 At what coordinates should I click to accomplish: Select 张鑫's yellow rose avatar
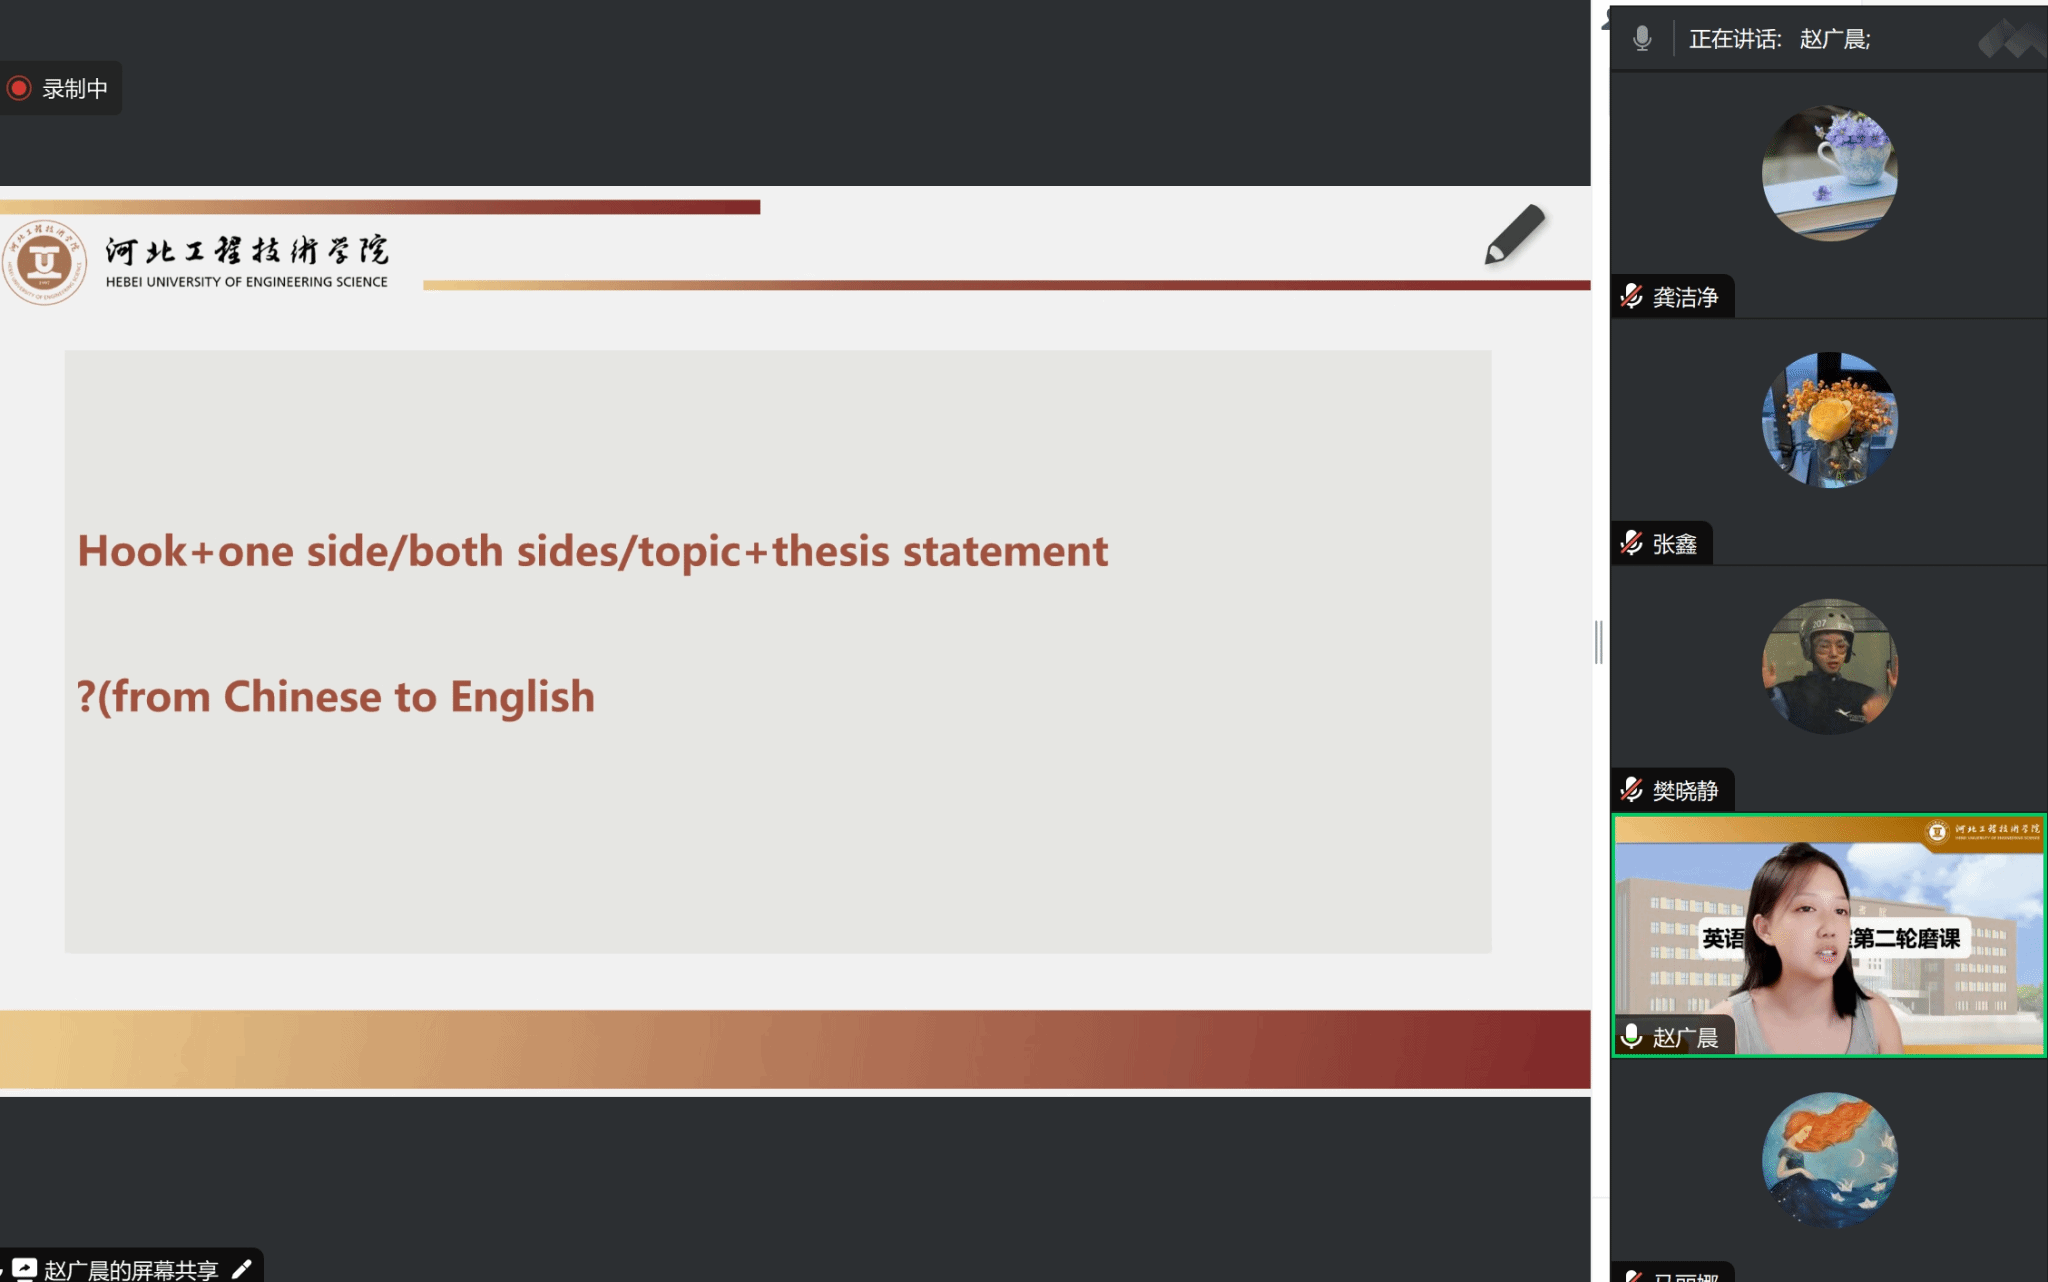click(1829, 420)
